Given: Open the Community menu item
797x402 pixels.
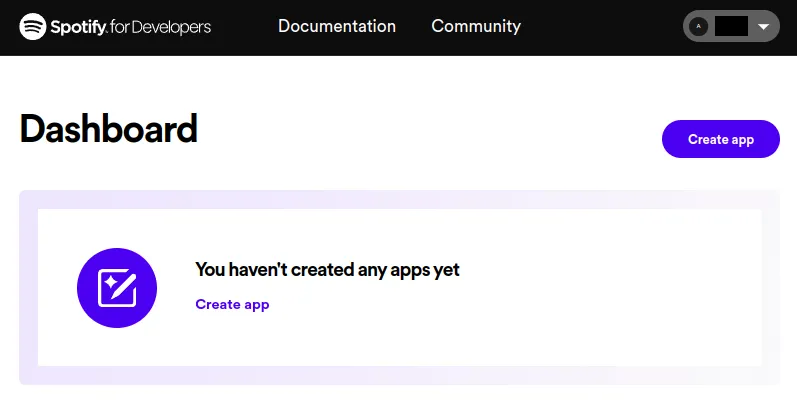Looking at the screenshot, I should (476, 26).
